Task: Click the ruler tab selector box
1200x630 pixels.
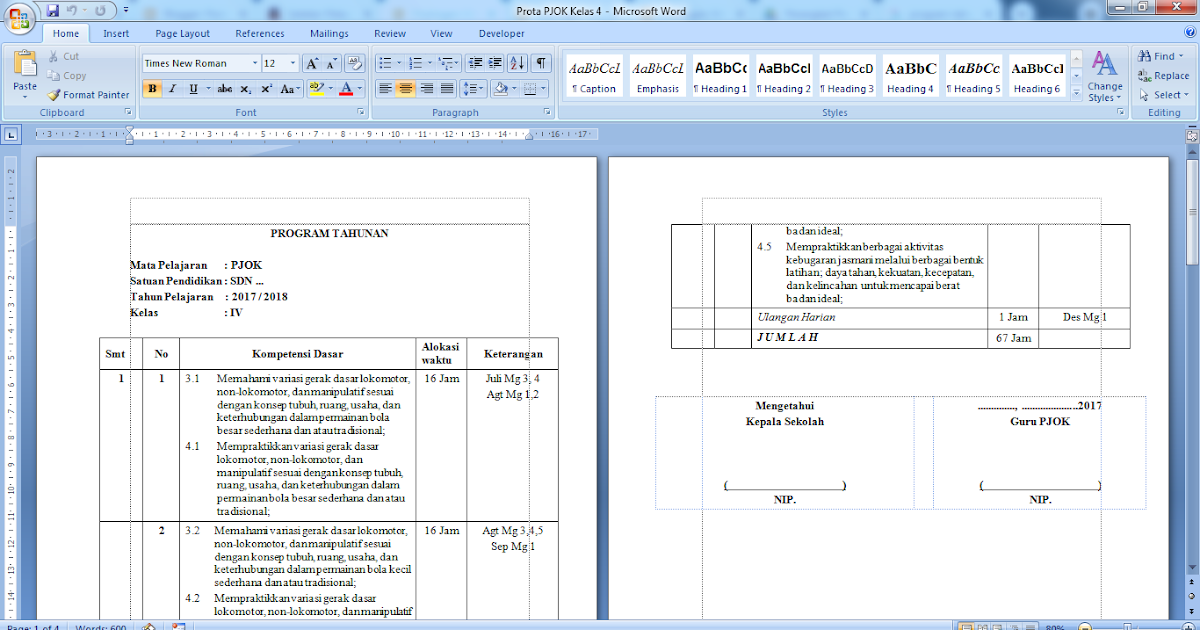Action: 12,133
